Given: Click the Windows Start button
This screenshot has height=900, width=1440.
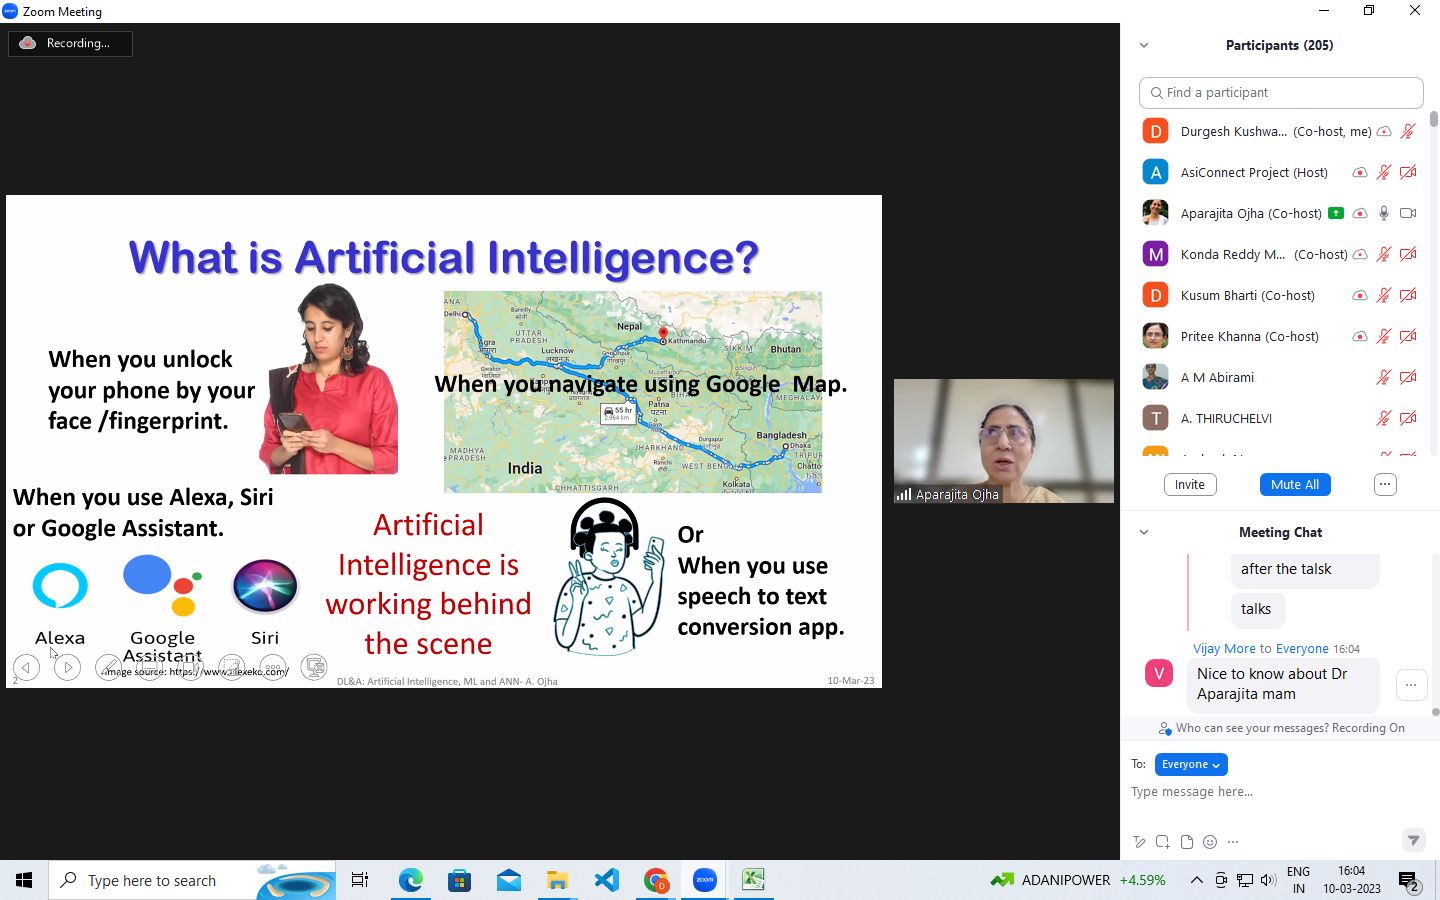Looking at the screenshot, I should tap(24, 880).
